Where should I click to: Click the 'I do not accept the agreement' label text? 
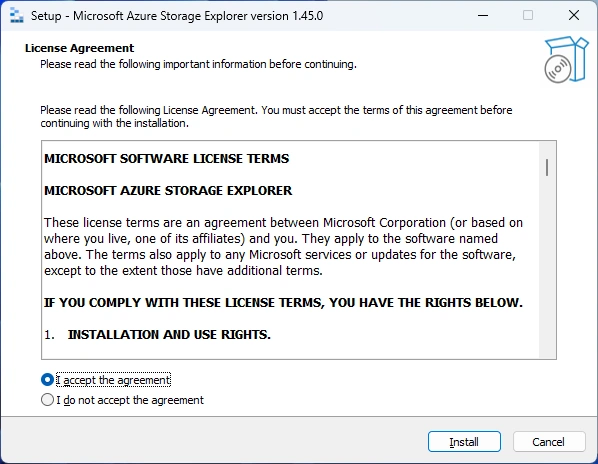pos(130,400)
